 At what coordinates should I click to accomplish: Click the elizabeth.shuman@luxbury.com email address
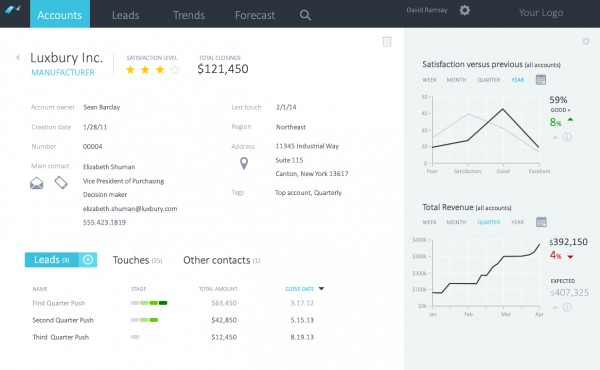[130, 209]
